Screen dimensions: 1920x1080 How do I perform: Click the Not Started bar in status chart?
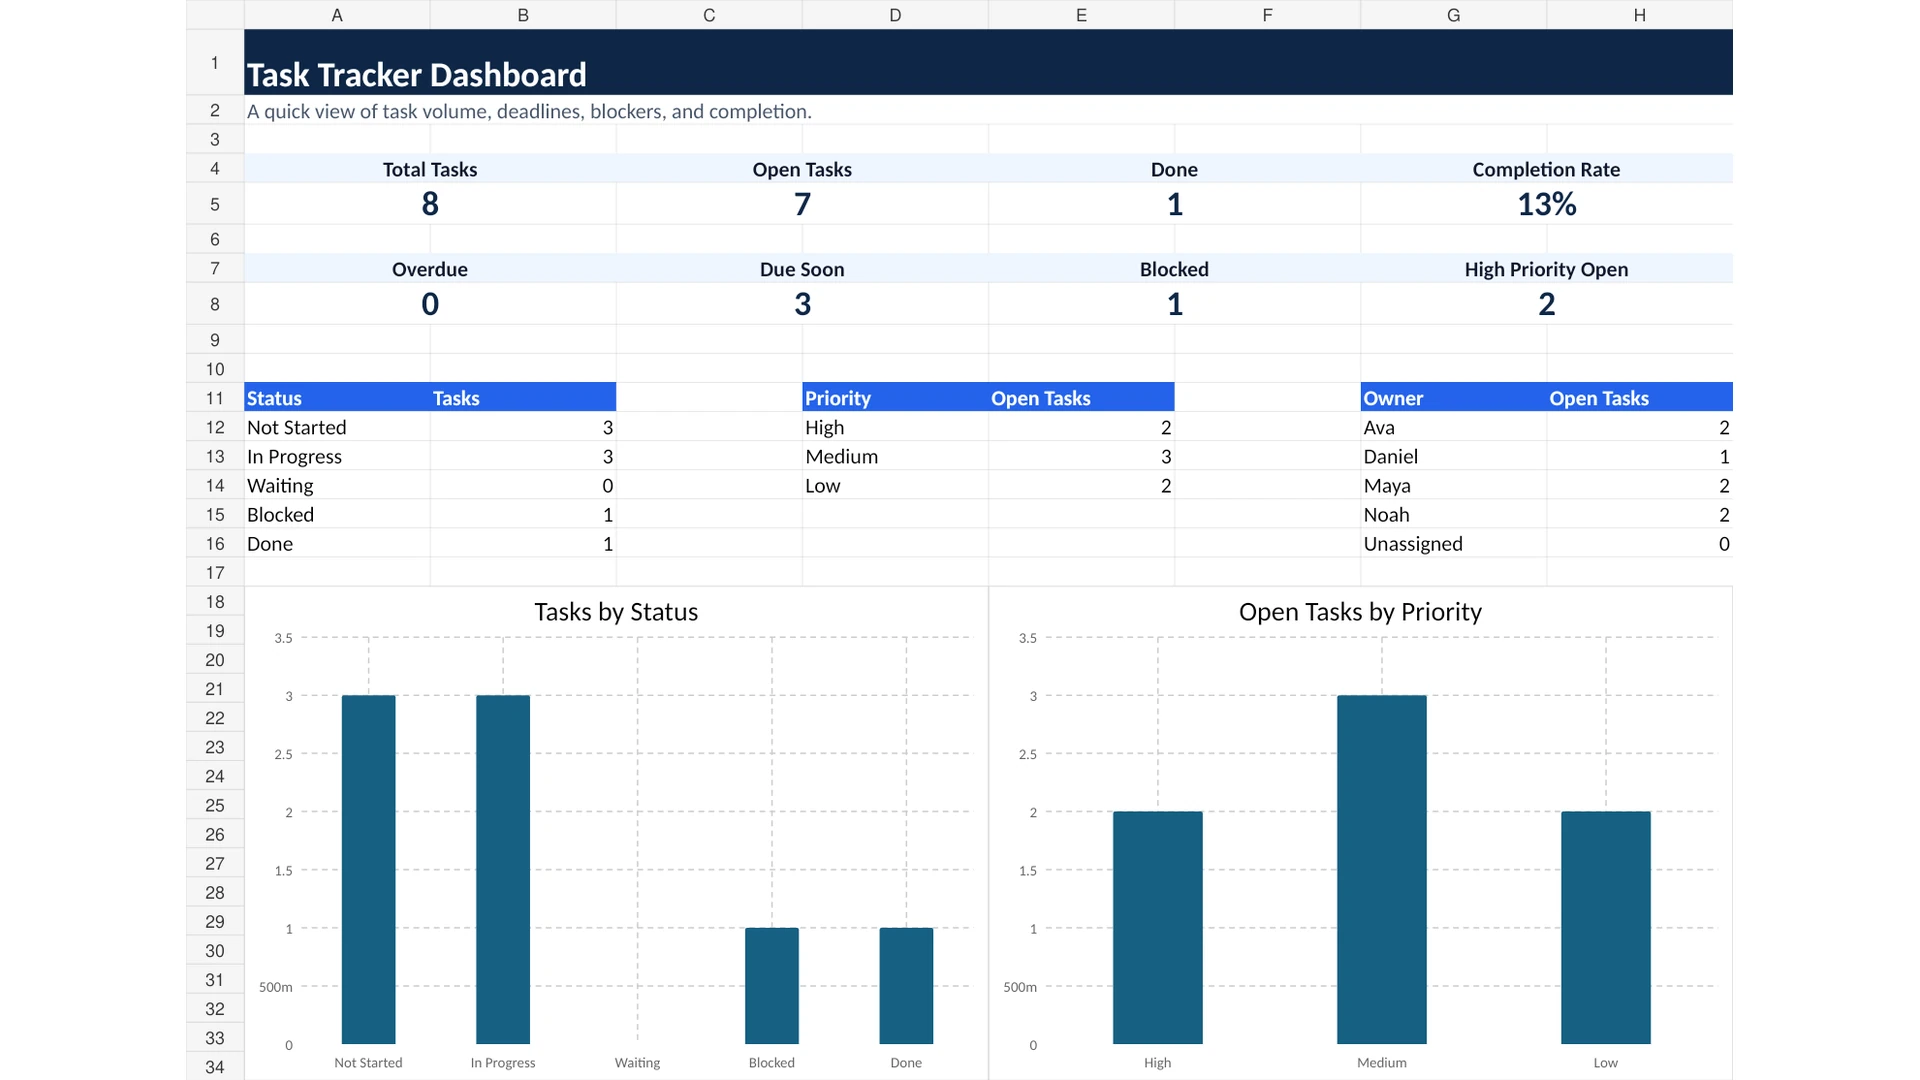pos(368,869)
